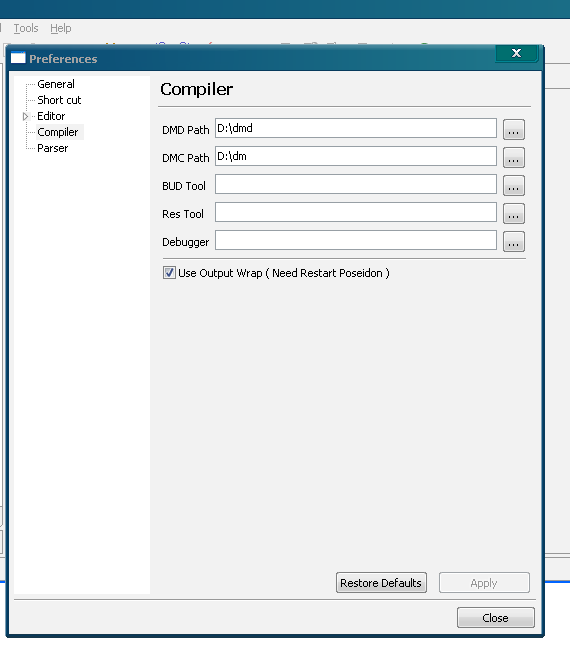Open the Tools menu
The width and height of the screenshot is (570, 652).
tap(26, 28)
